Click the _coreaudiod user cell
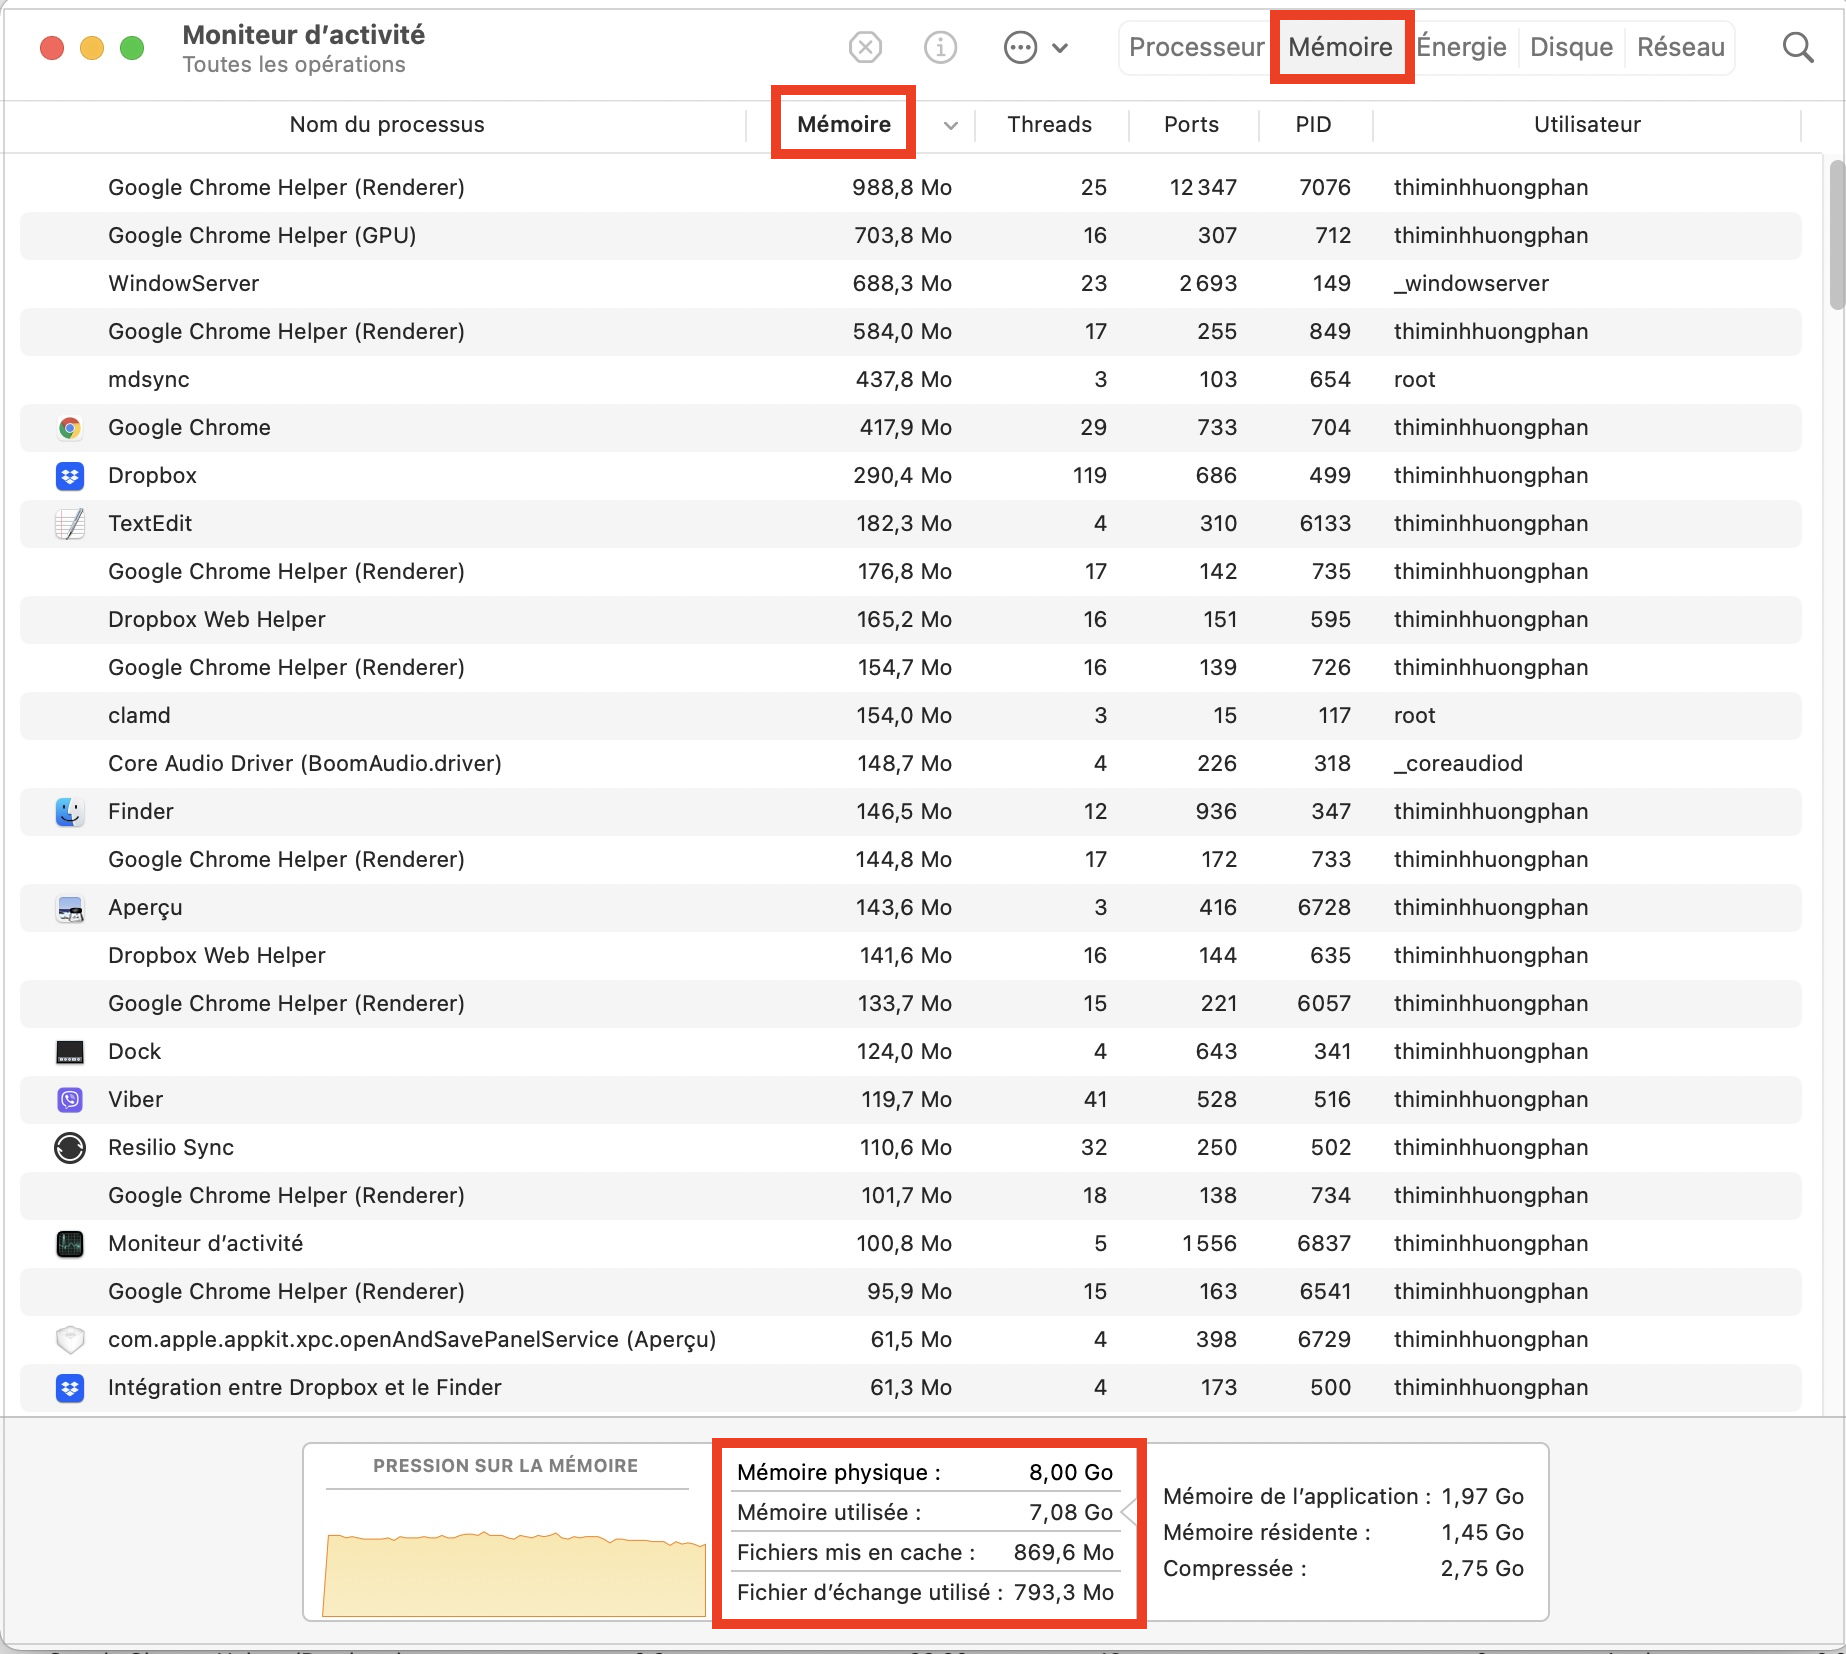 pos(1458,764)
